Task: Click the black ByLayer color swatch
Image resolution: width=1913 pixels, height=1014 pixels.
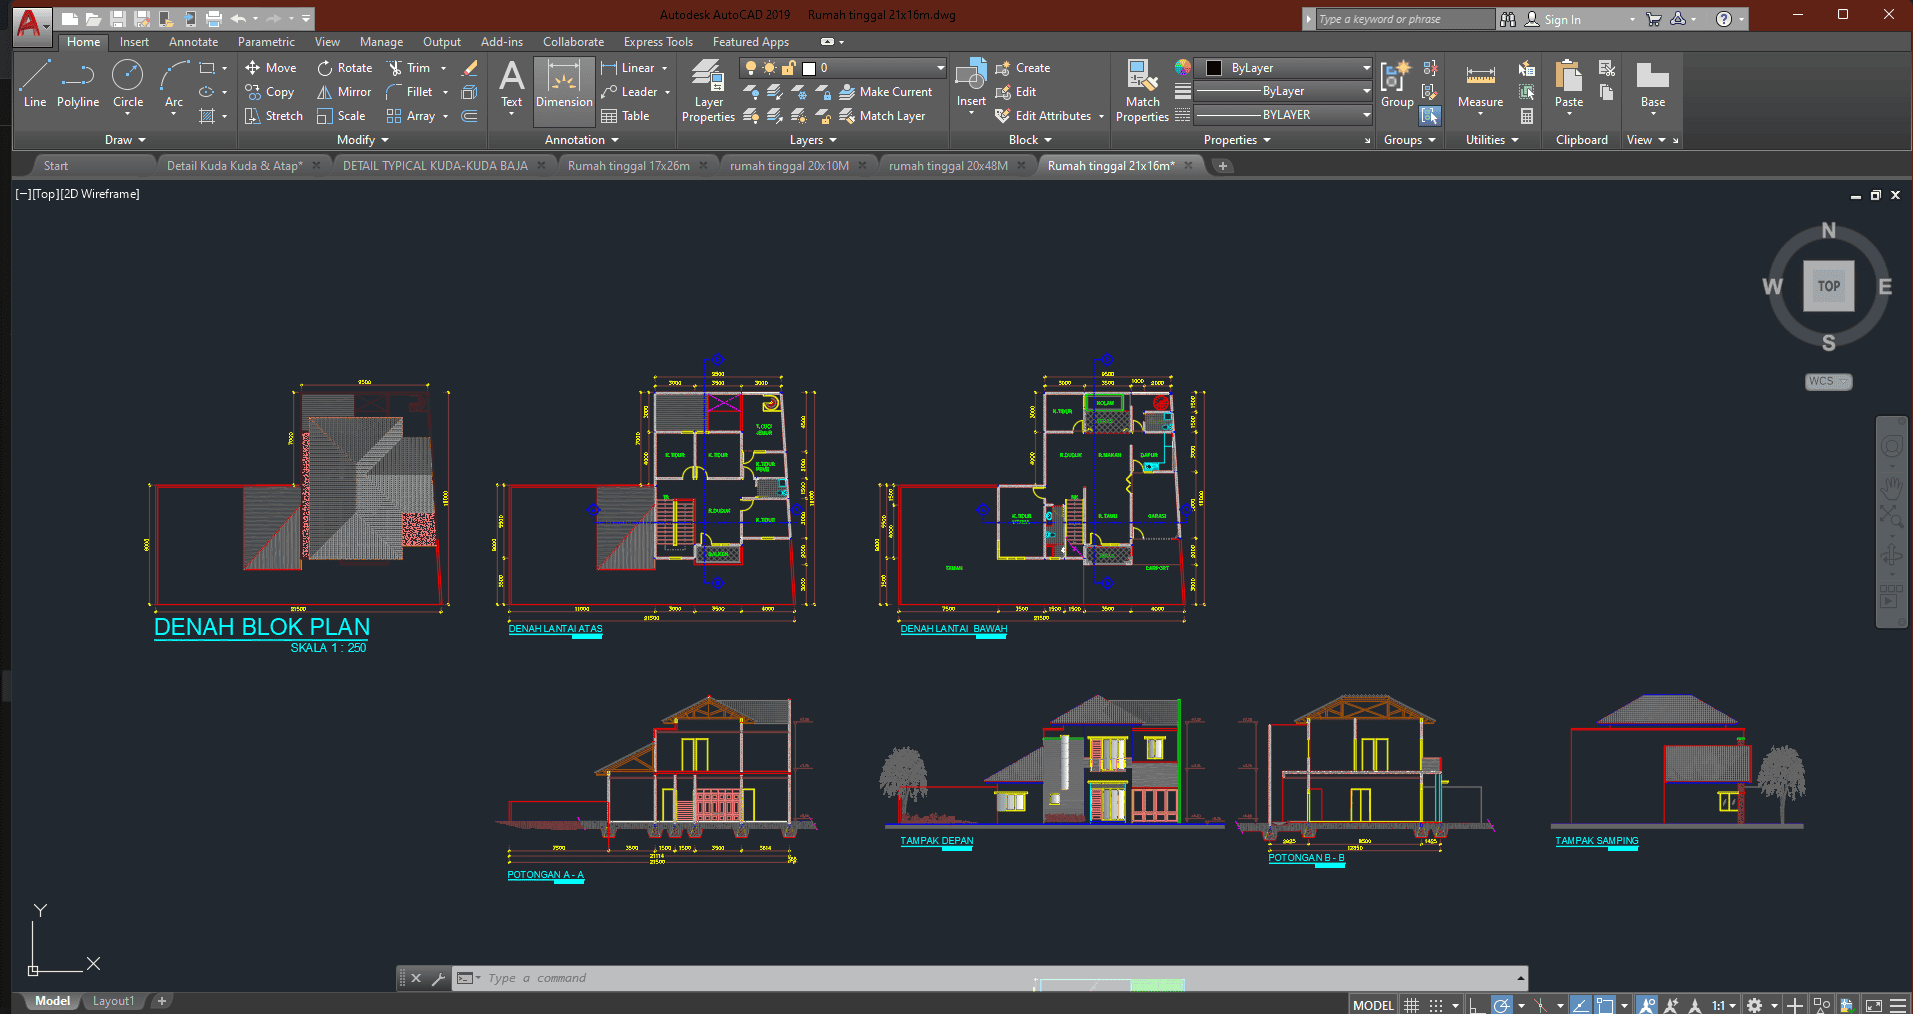Action: click(x=1214, y=68)
